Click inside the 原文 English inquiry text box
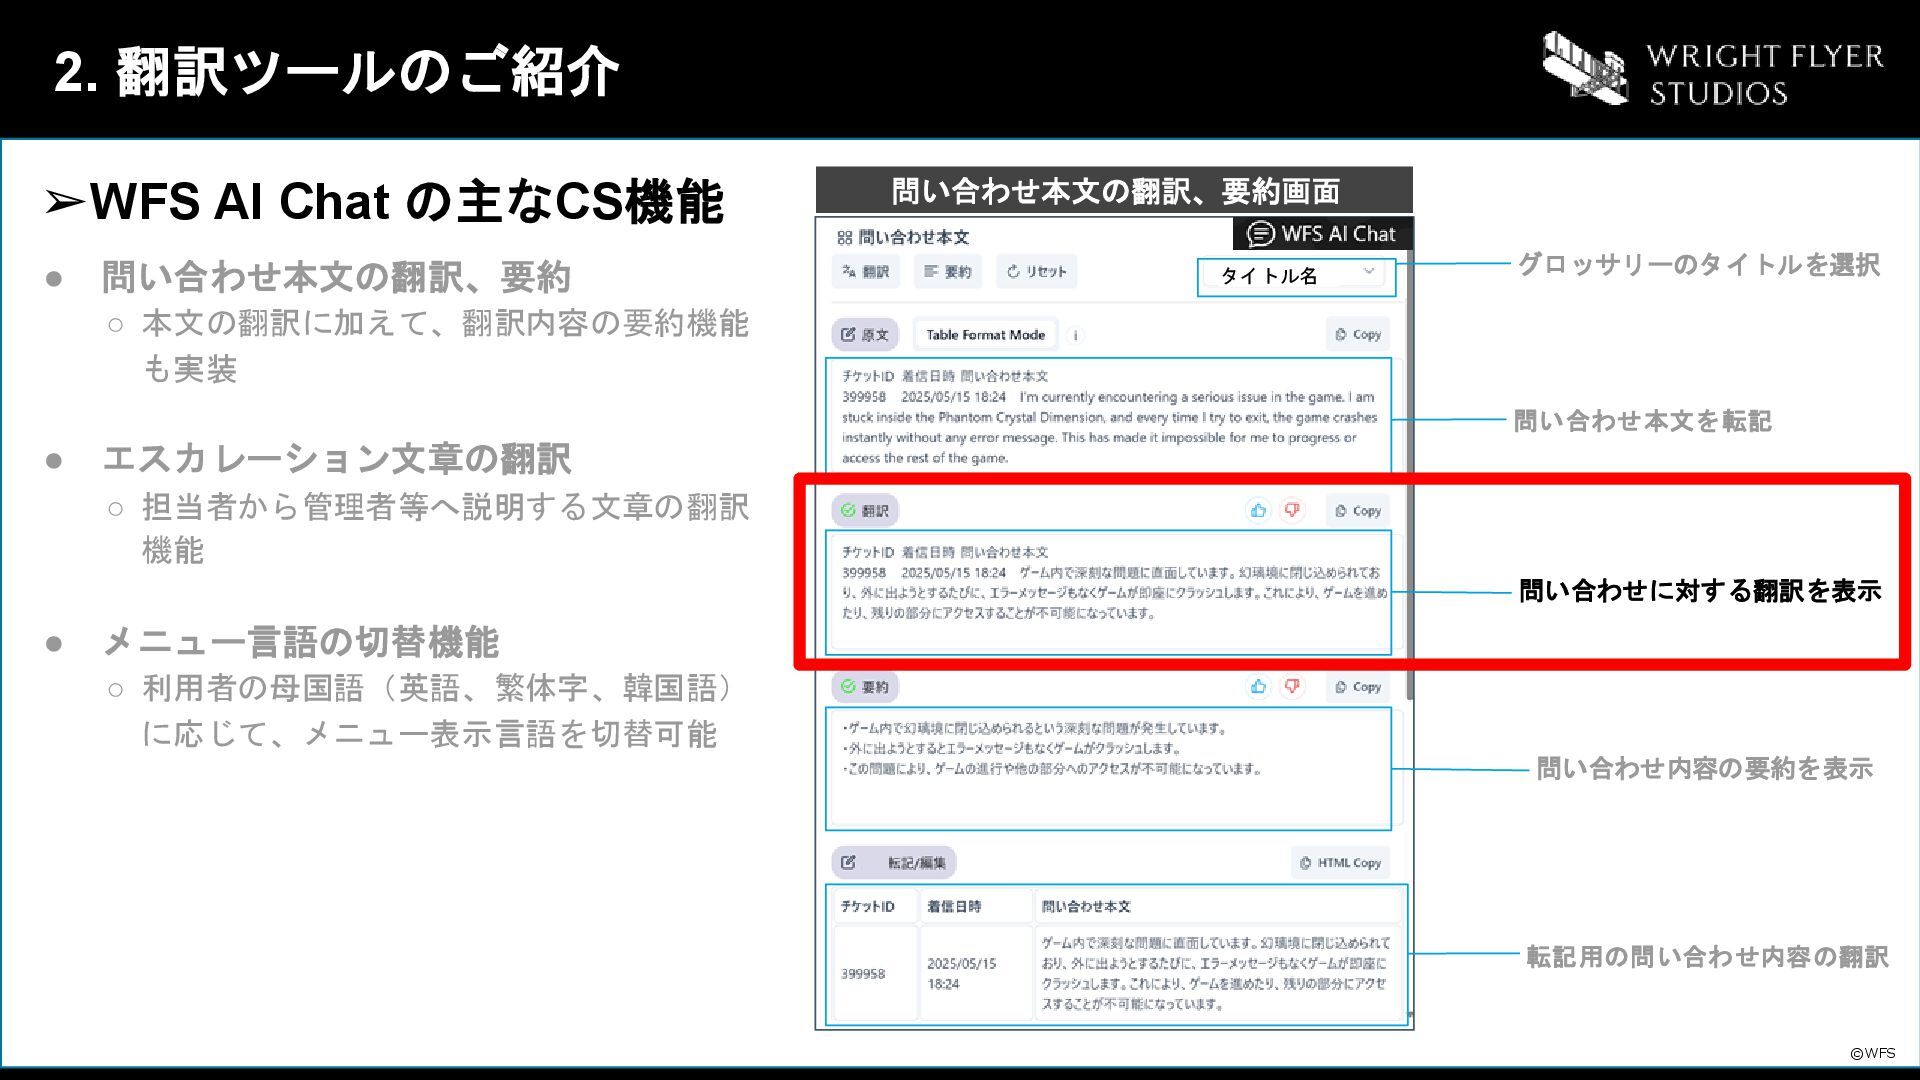The height and width of the screenshot is (1080, 1920). click(x=1108, y=416)
